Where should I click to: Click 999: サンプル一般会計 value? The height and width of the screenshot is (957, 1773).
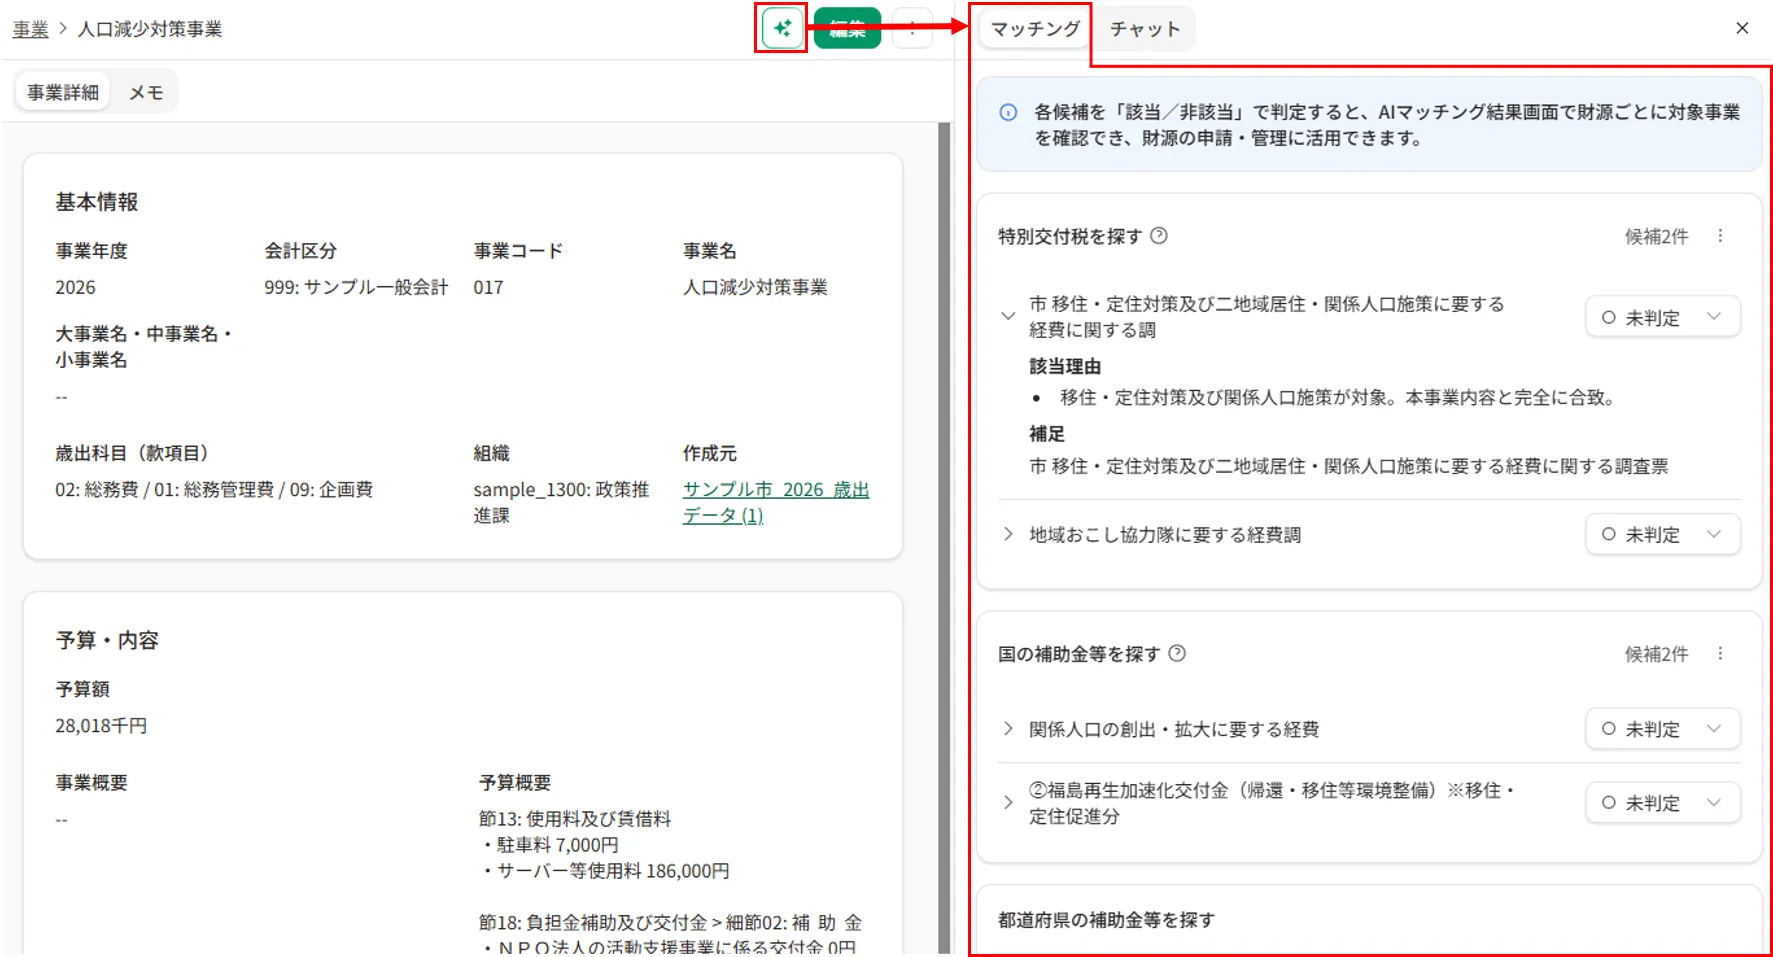(356, 288)
